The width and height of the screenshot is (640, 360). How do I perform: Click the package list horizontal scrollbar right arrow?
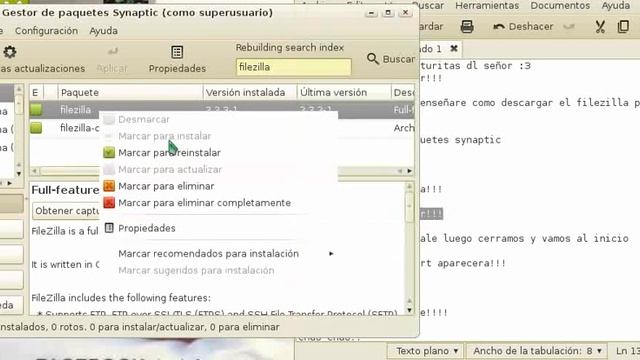(409, 171)
